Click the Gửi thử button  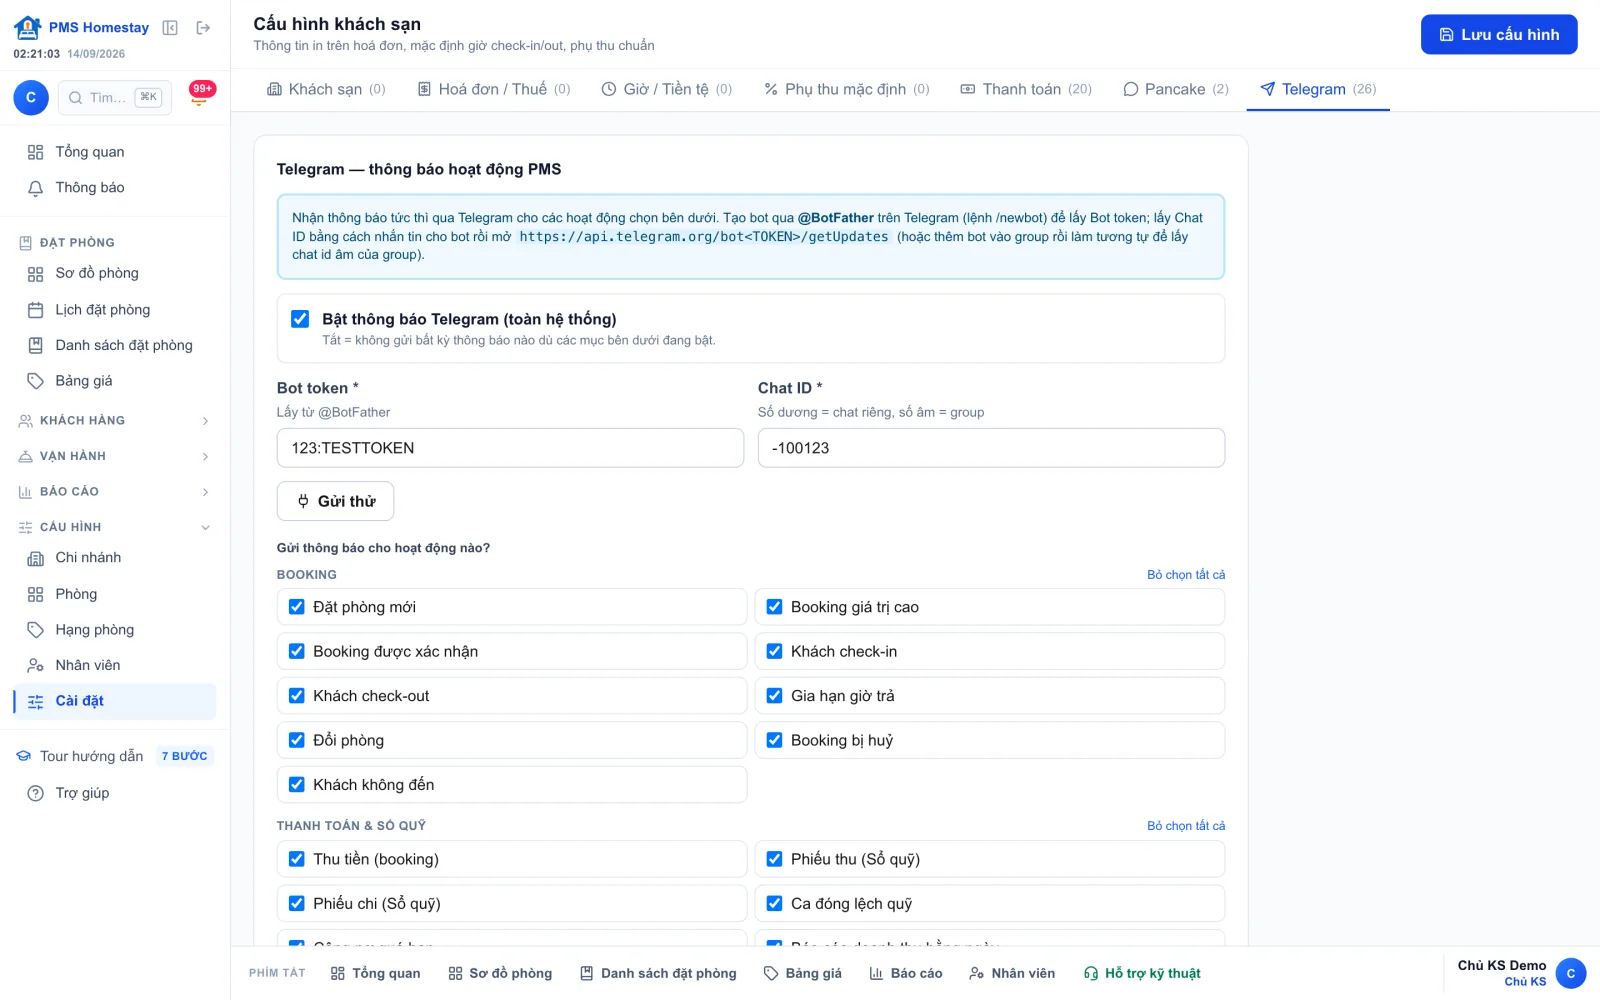335,501
